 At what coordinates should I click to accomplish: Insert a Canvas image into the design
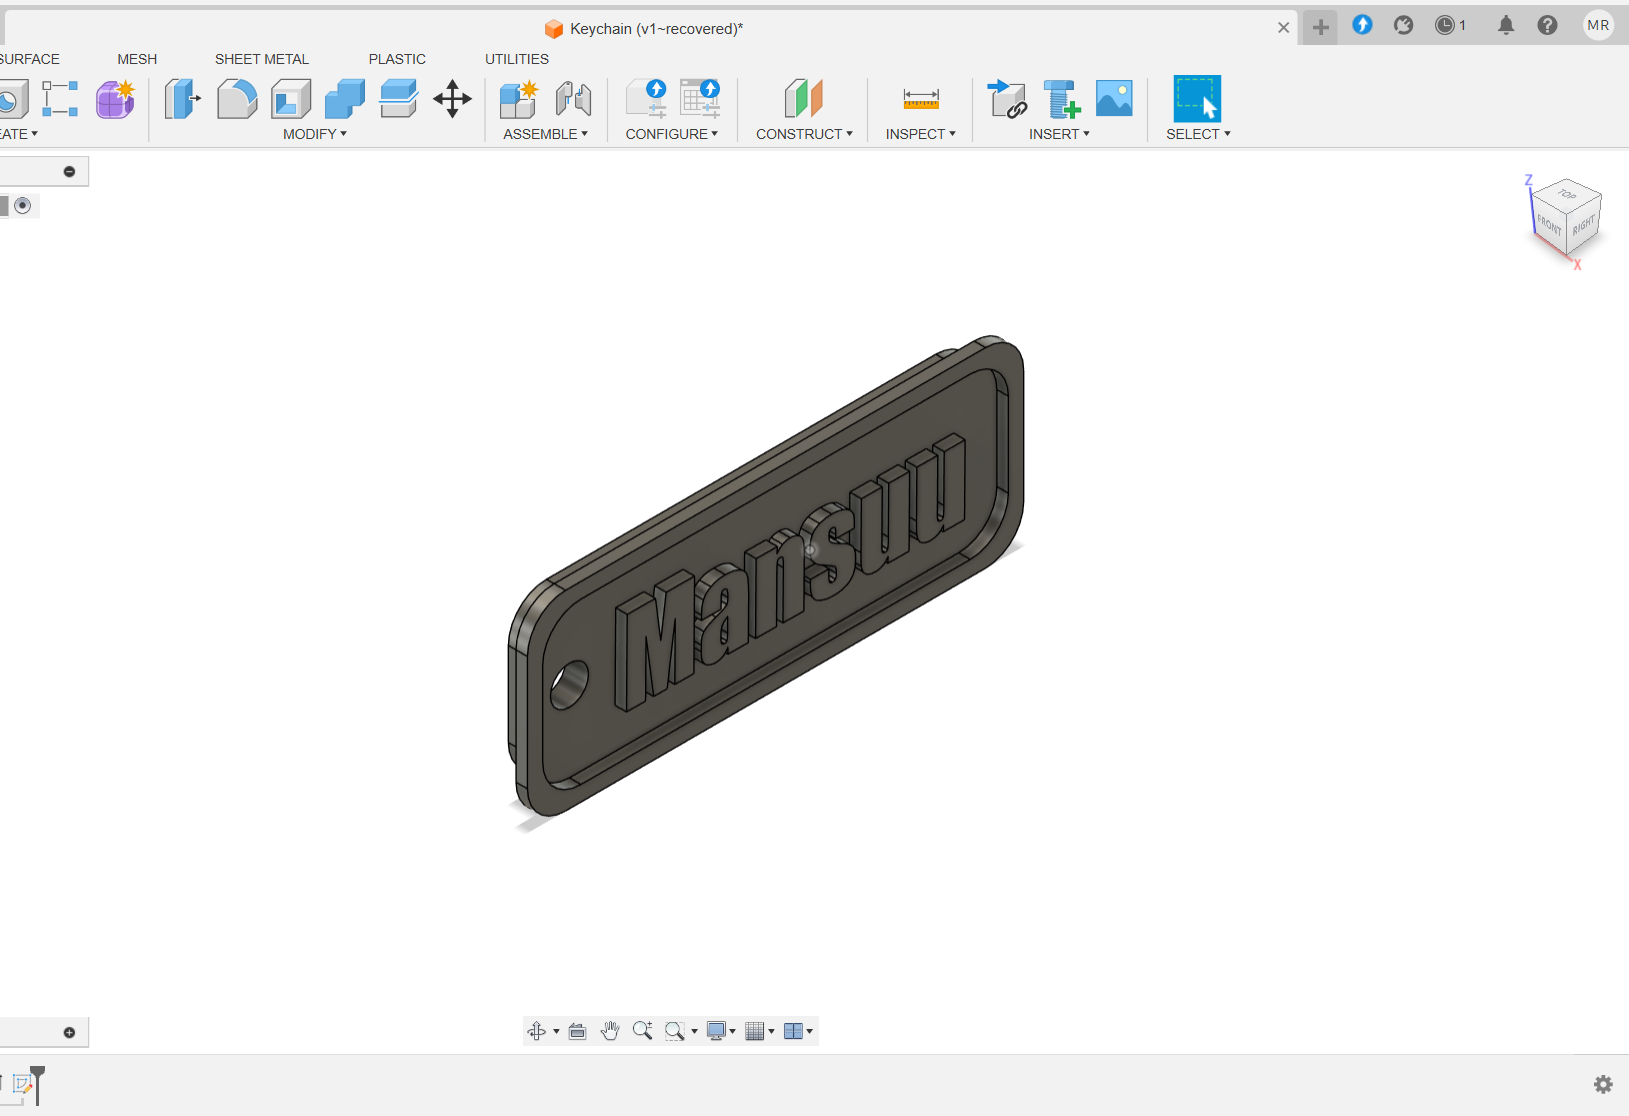tap(1113, 97)
